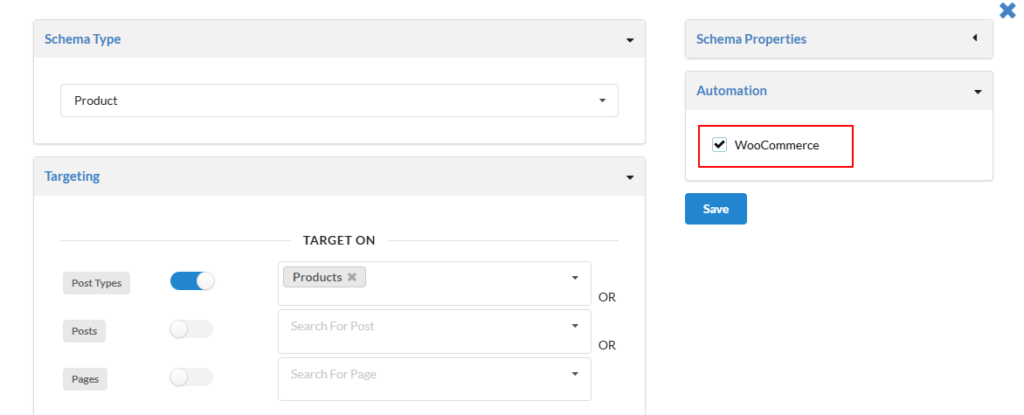Screen dimensions: 1024x415
Task: Uncheck the WooCommerce checkbox
Action: point(719,144)
